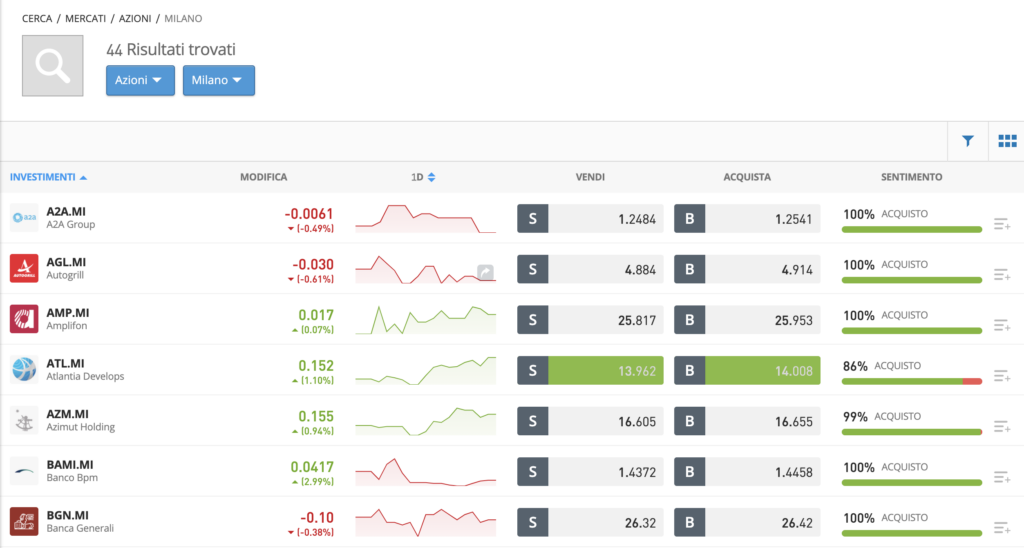This screenshot has width=1024, height=548.
Task: Add AZM.MI to watchlist
Action: point(1002,427)
